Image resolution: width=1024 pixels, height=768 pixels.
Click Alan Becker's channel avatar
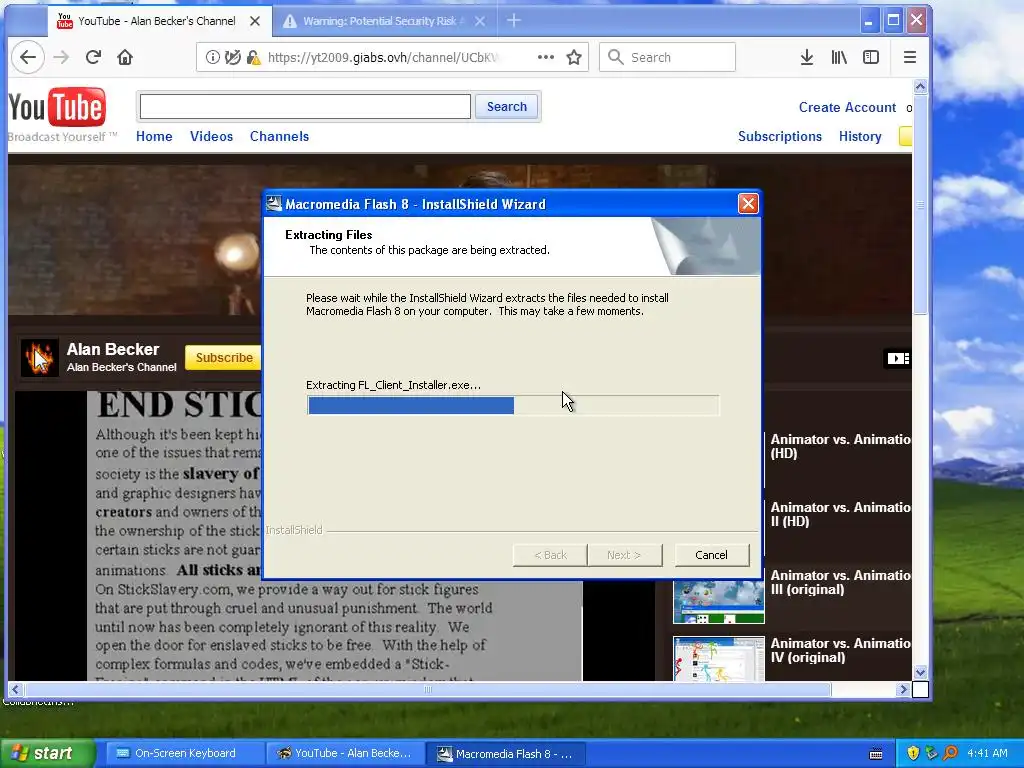tap(39, 358)
